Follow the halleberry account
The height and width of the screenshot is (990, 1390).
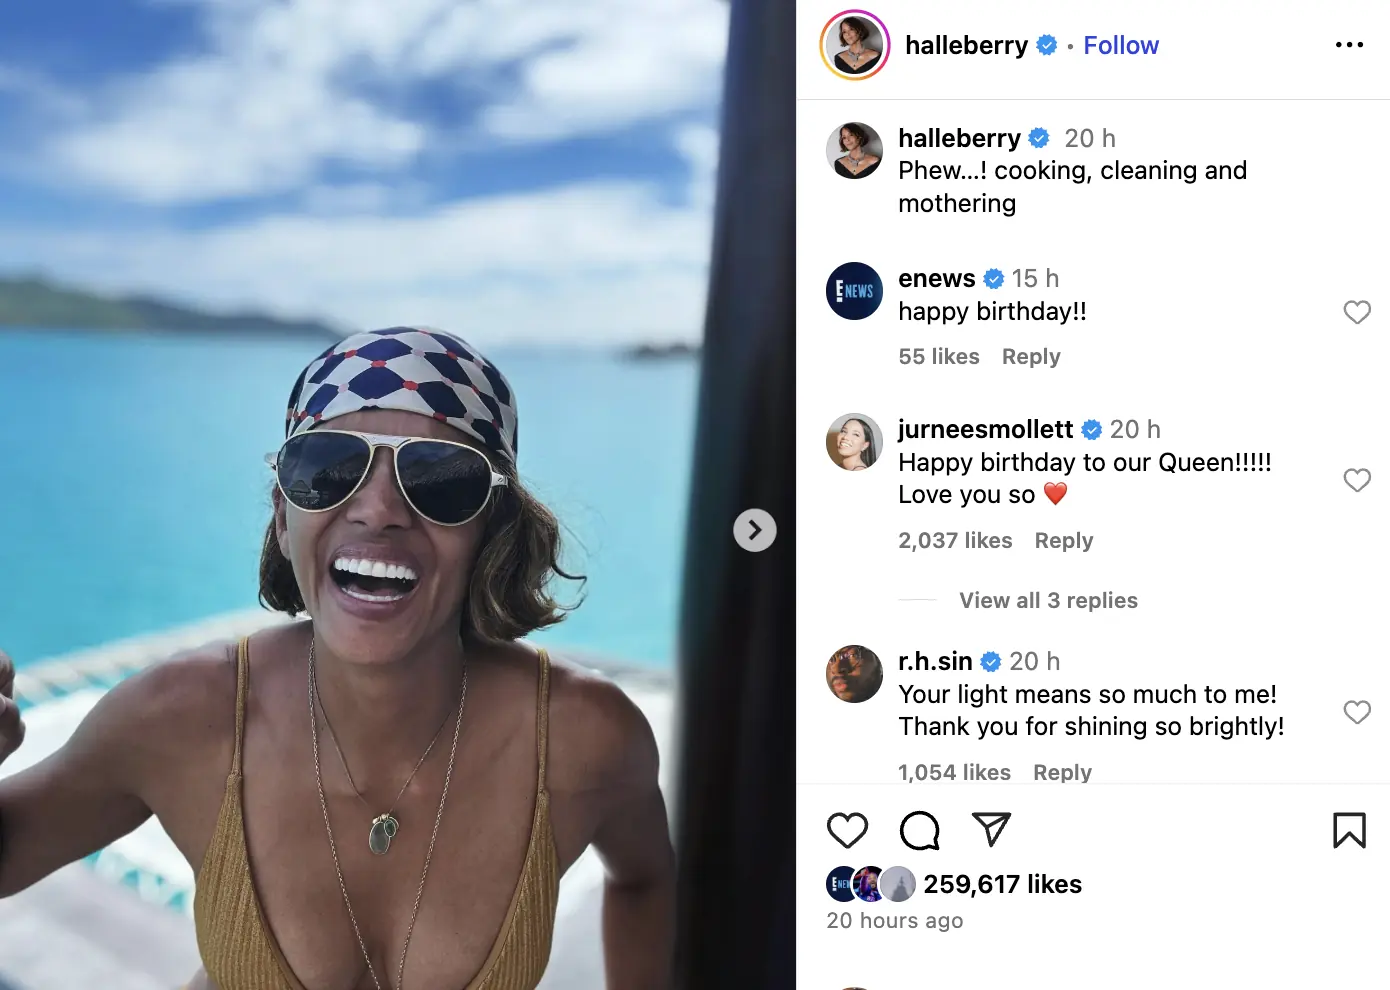1121,45
